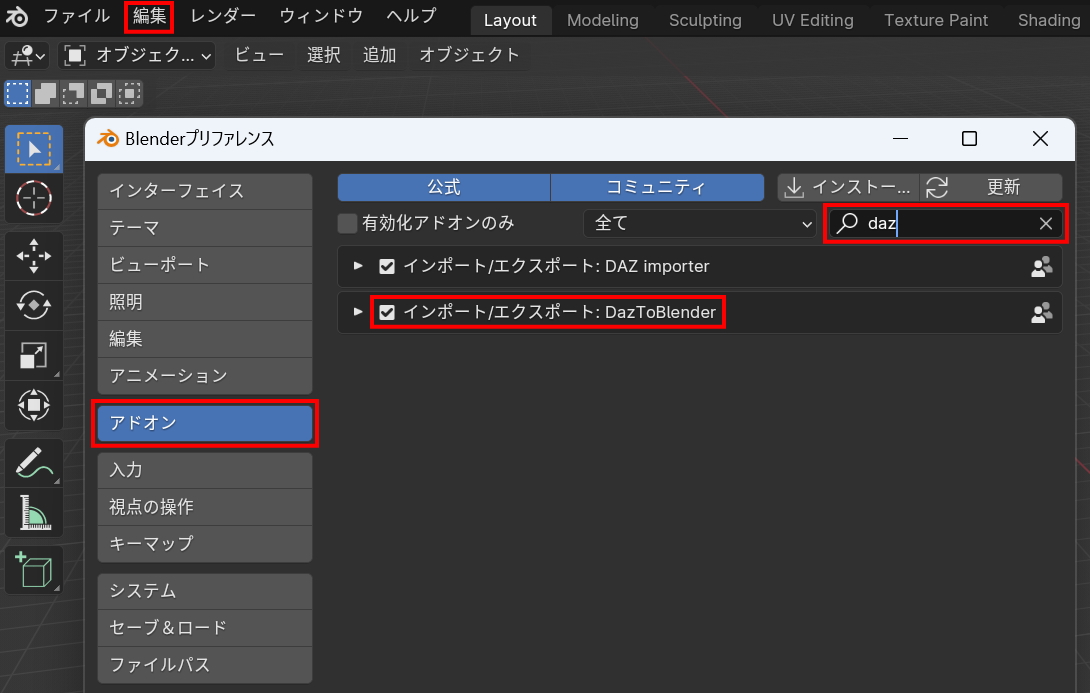Expand the DazToBlender add-on details
This screenshot has width=1090, height=693.
[x=358, y=311]
